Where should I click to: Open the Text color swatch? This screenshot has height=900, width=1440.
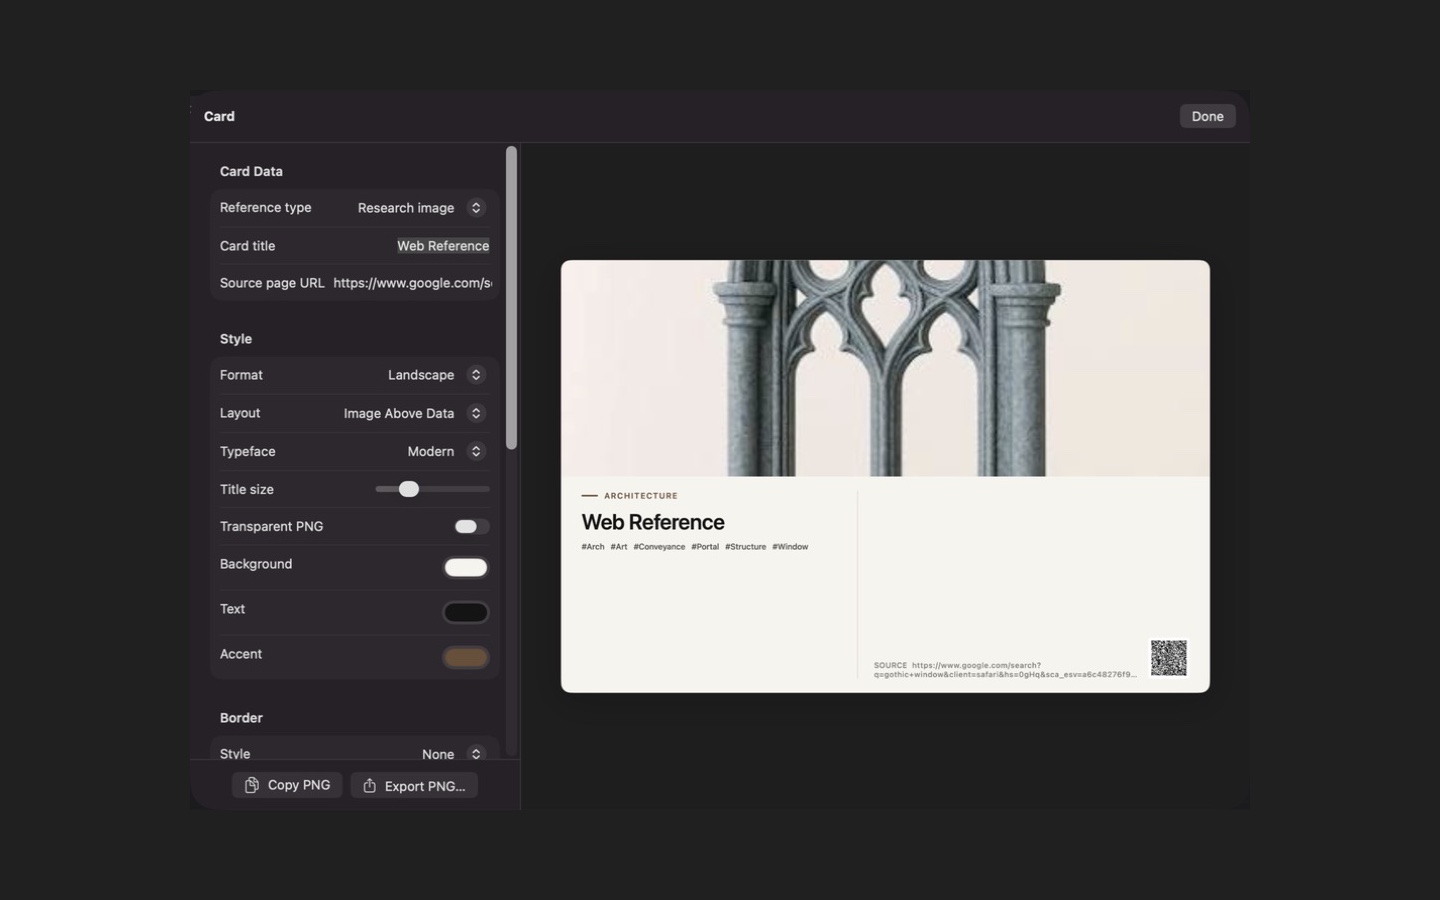[x=466, y=613]
